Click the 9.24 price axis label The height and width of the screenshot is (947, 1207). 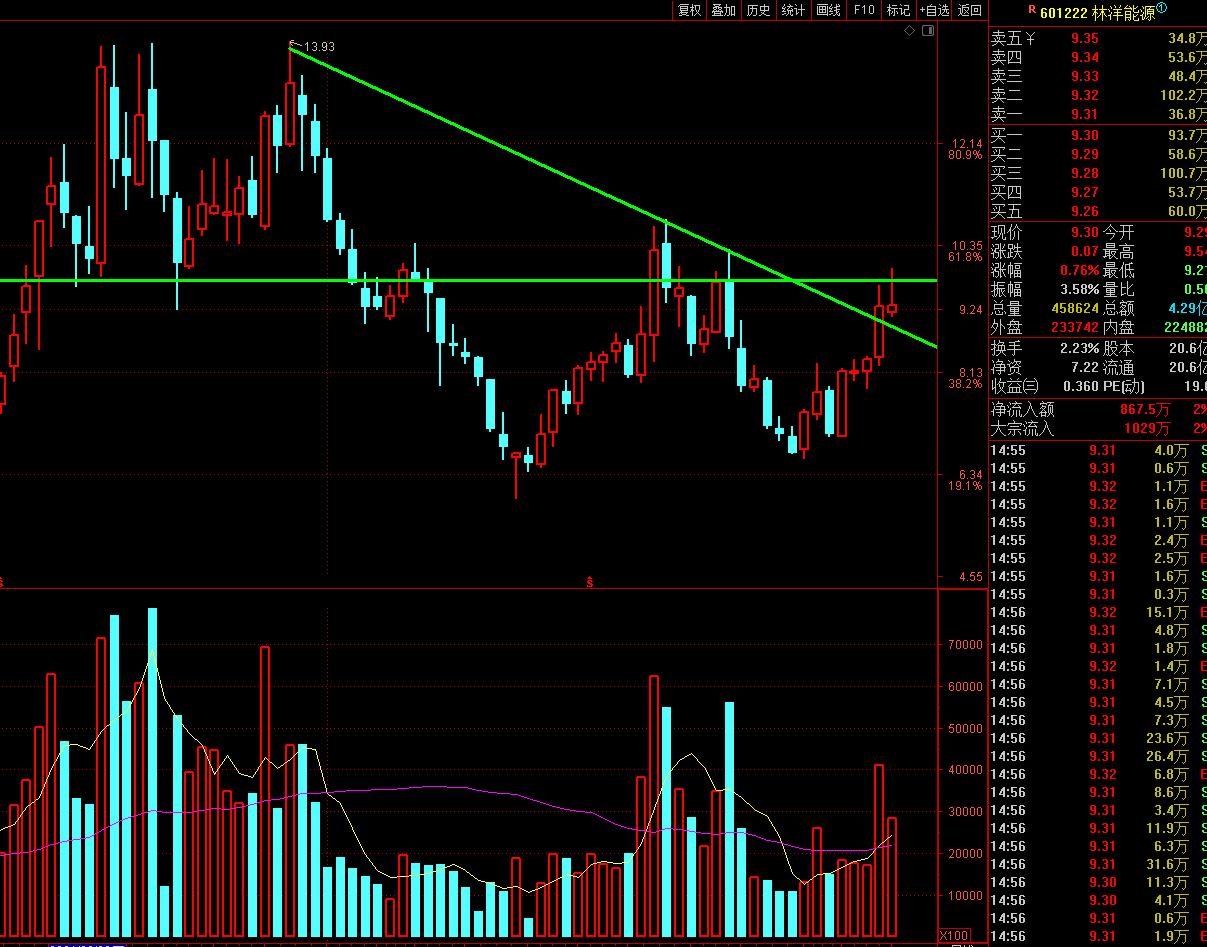[x=971, y=310]
